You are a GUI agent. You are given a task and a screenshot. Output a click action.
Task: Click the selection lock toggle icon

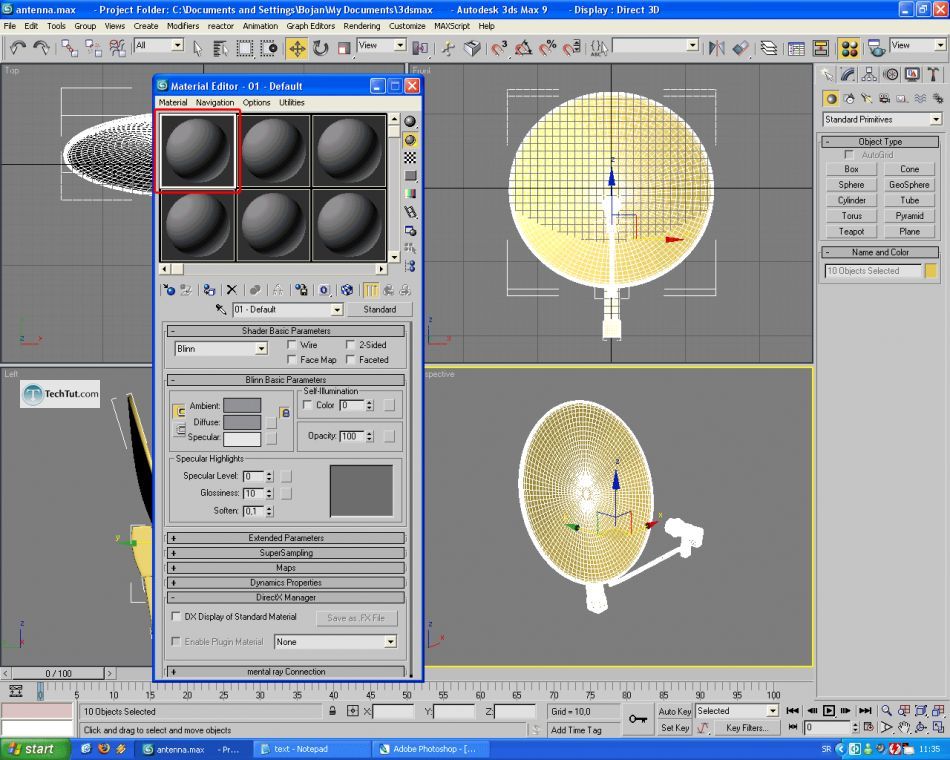click(333, 711)
